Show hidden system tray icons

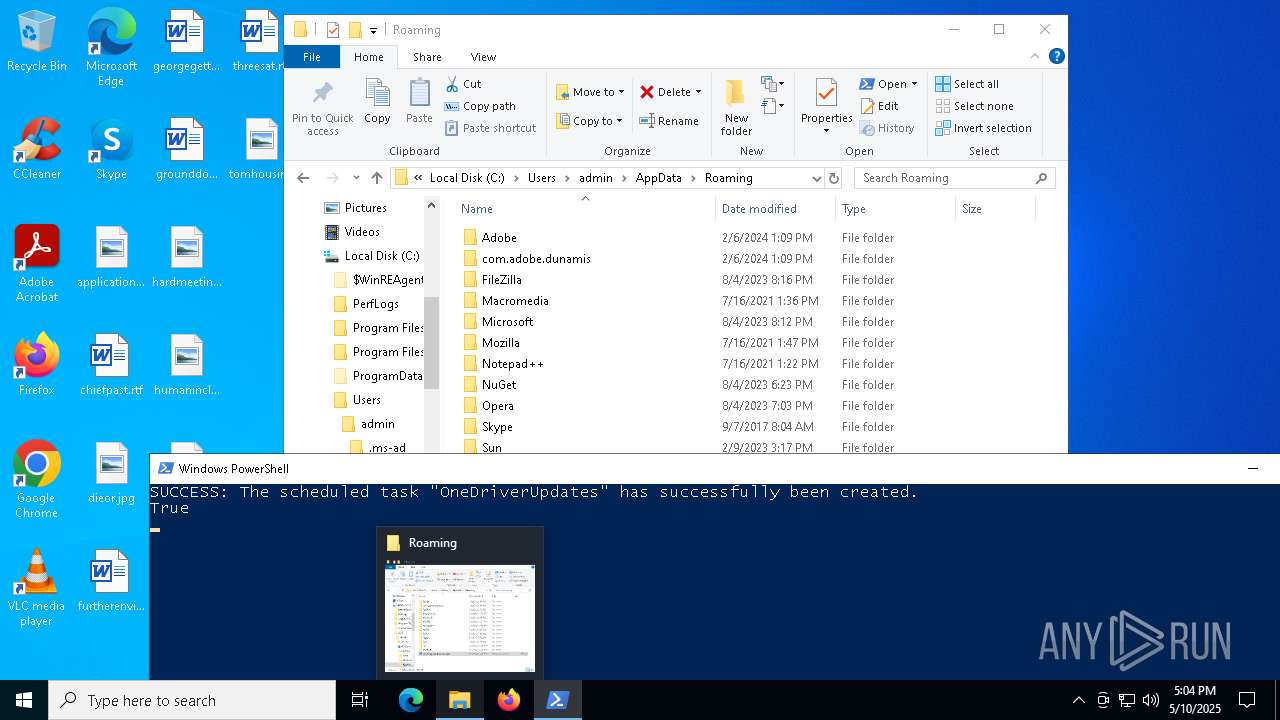coord(1078,700)
